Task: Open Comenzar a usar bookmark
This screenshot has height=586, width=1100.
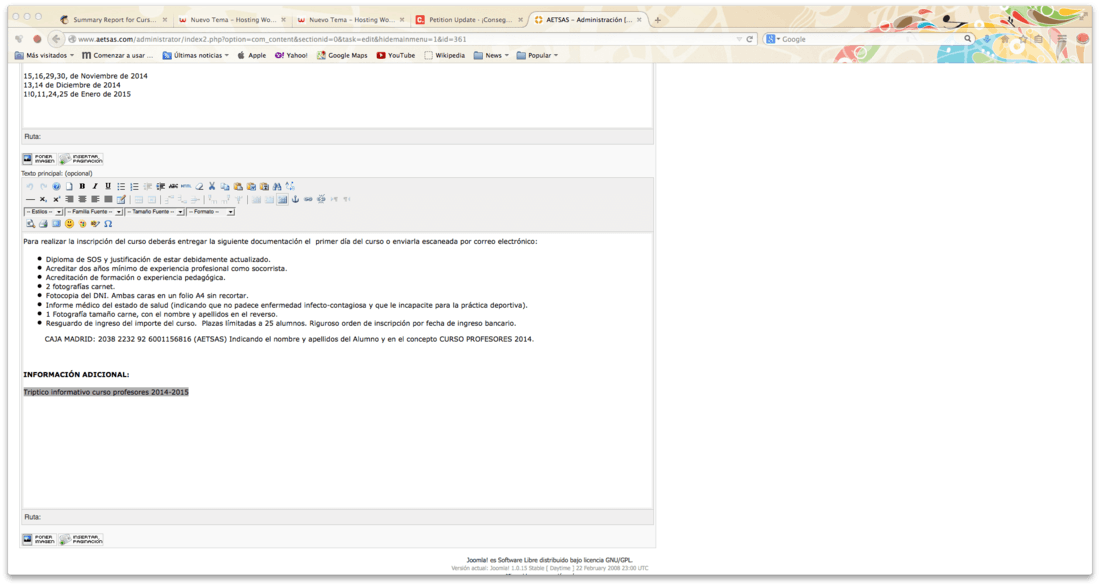Action: tap(117, 55)
